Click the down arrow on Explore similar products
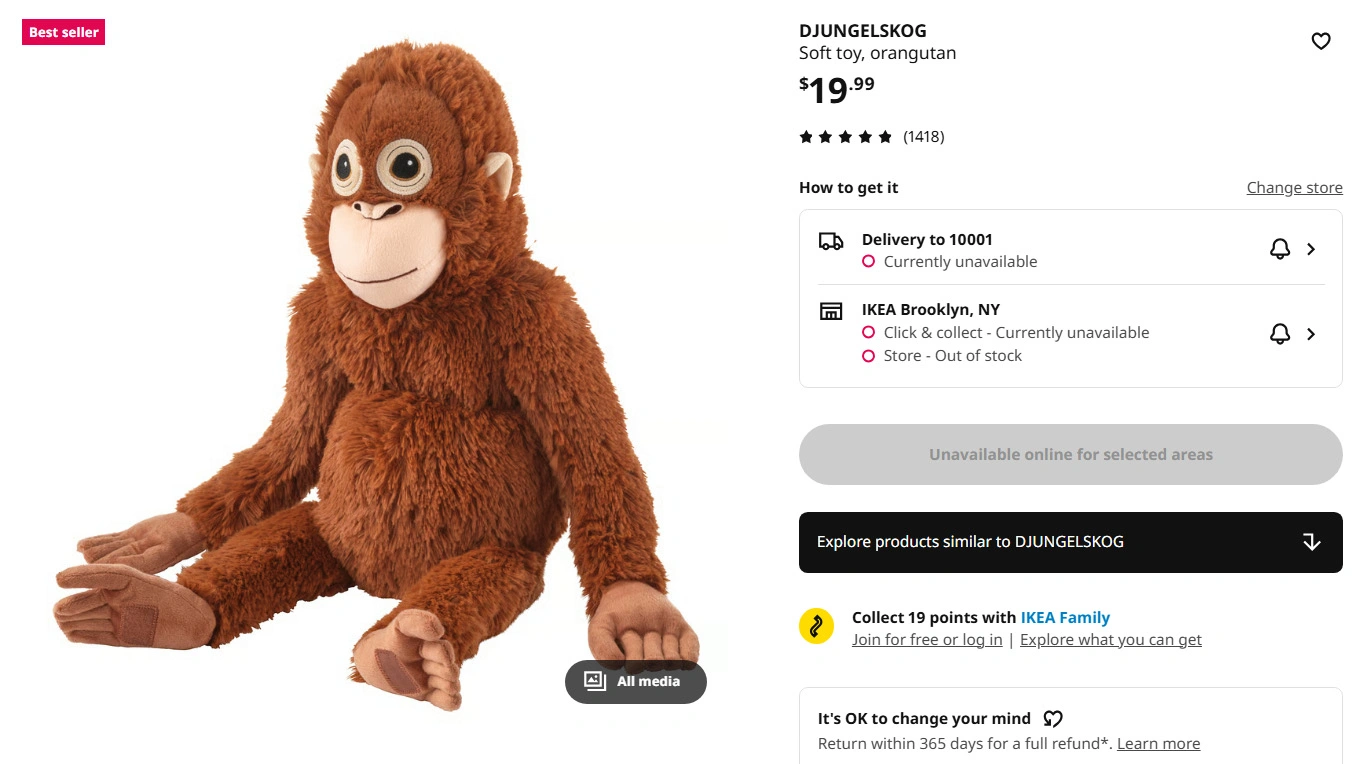 1311,542
